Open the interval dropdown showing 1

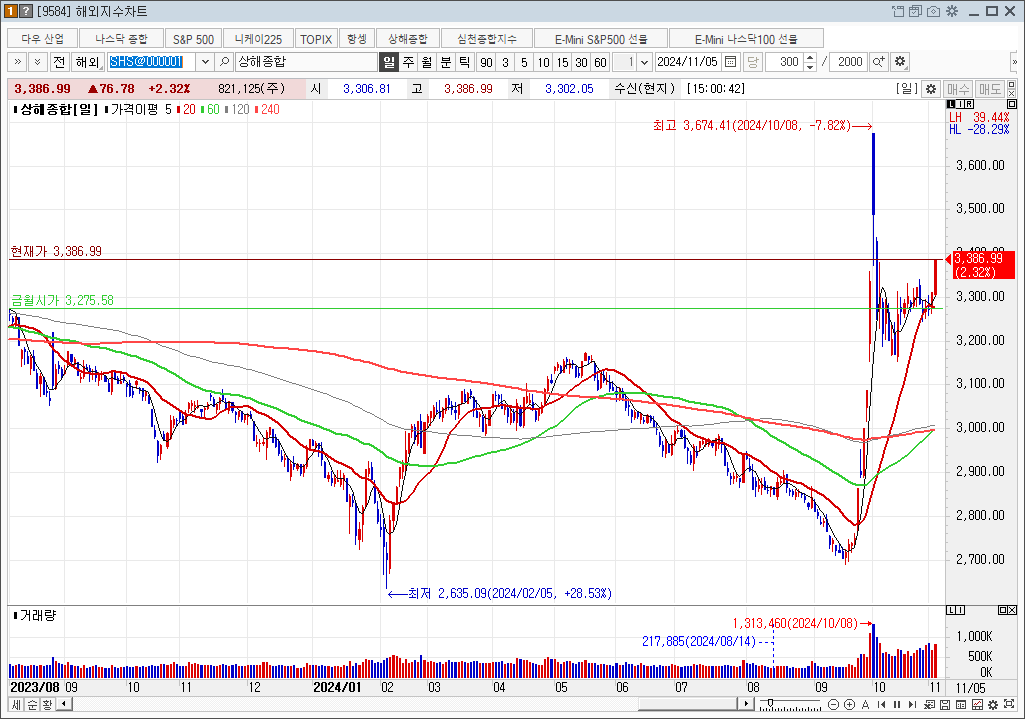coord(644,62)
